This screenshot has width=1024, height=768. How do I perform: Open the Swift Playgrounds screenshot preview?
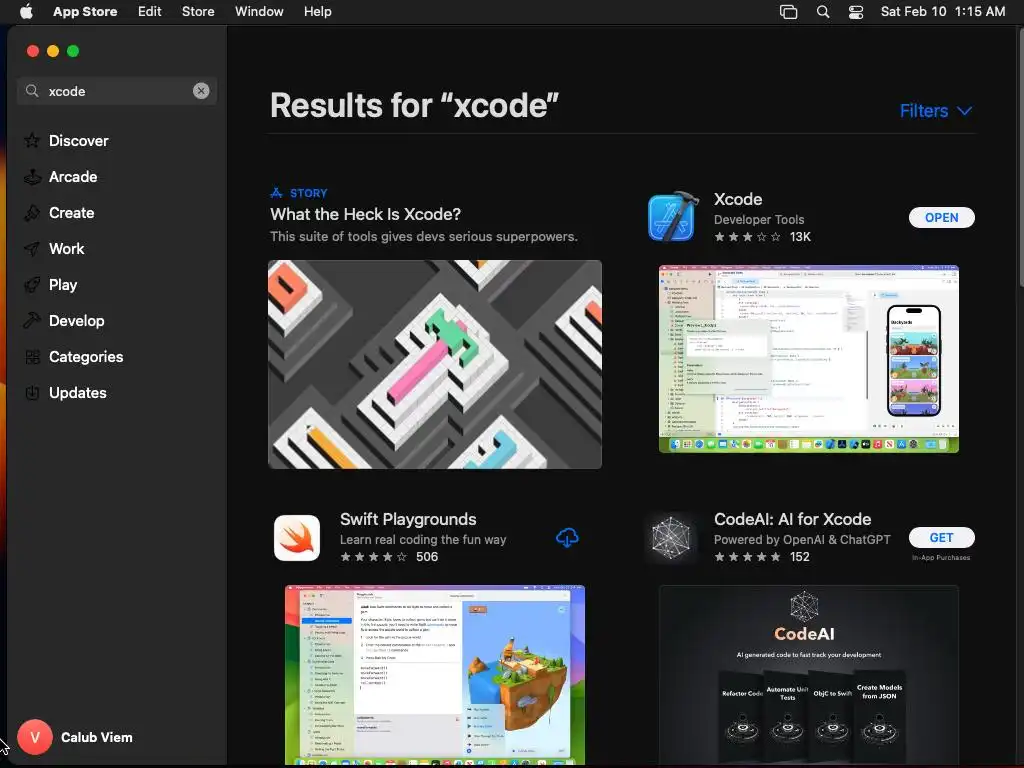point(435,675)
